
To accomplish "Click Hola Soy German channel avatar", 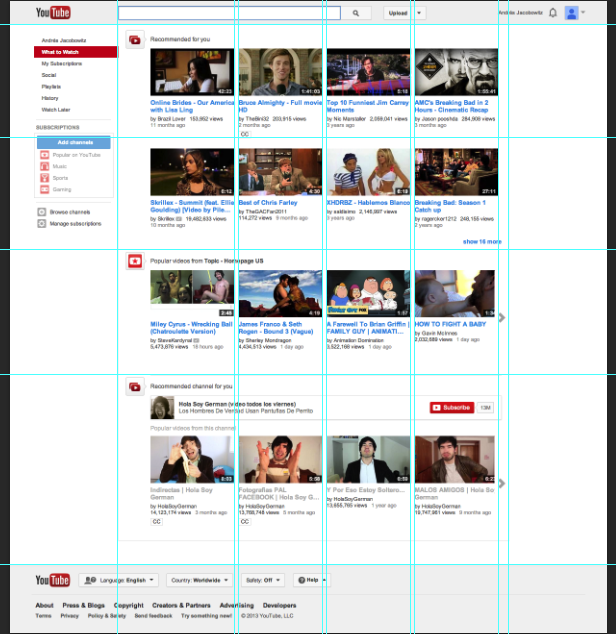I will click(x=162, y=408).
